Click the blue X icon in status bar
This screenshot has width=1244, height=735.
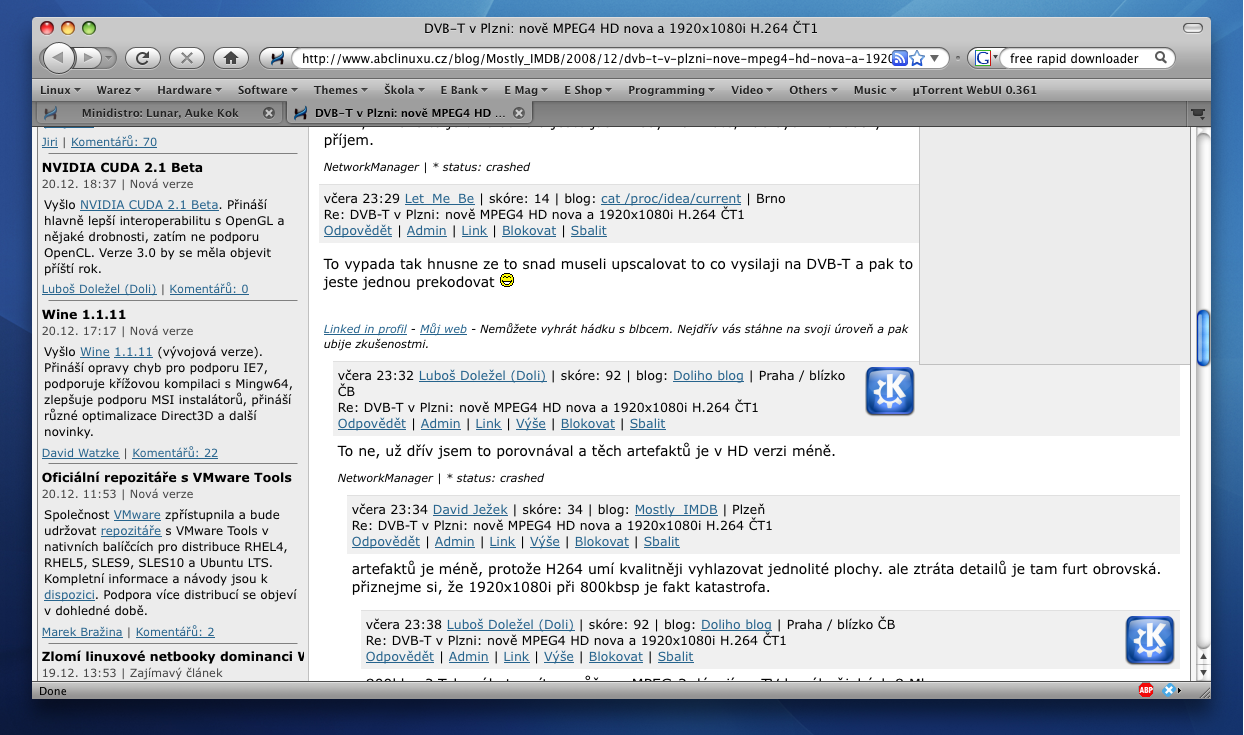coord(1168,690)
